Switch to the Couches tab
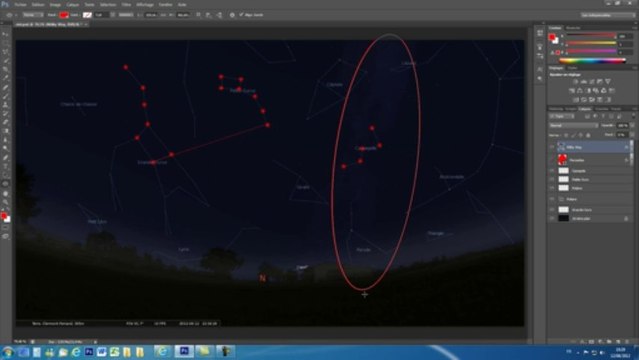Image resolution: width=639 pixels, height=360 pixels. 602,109
